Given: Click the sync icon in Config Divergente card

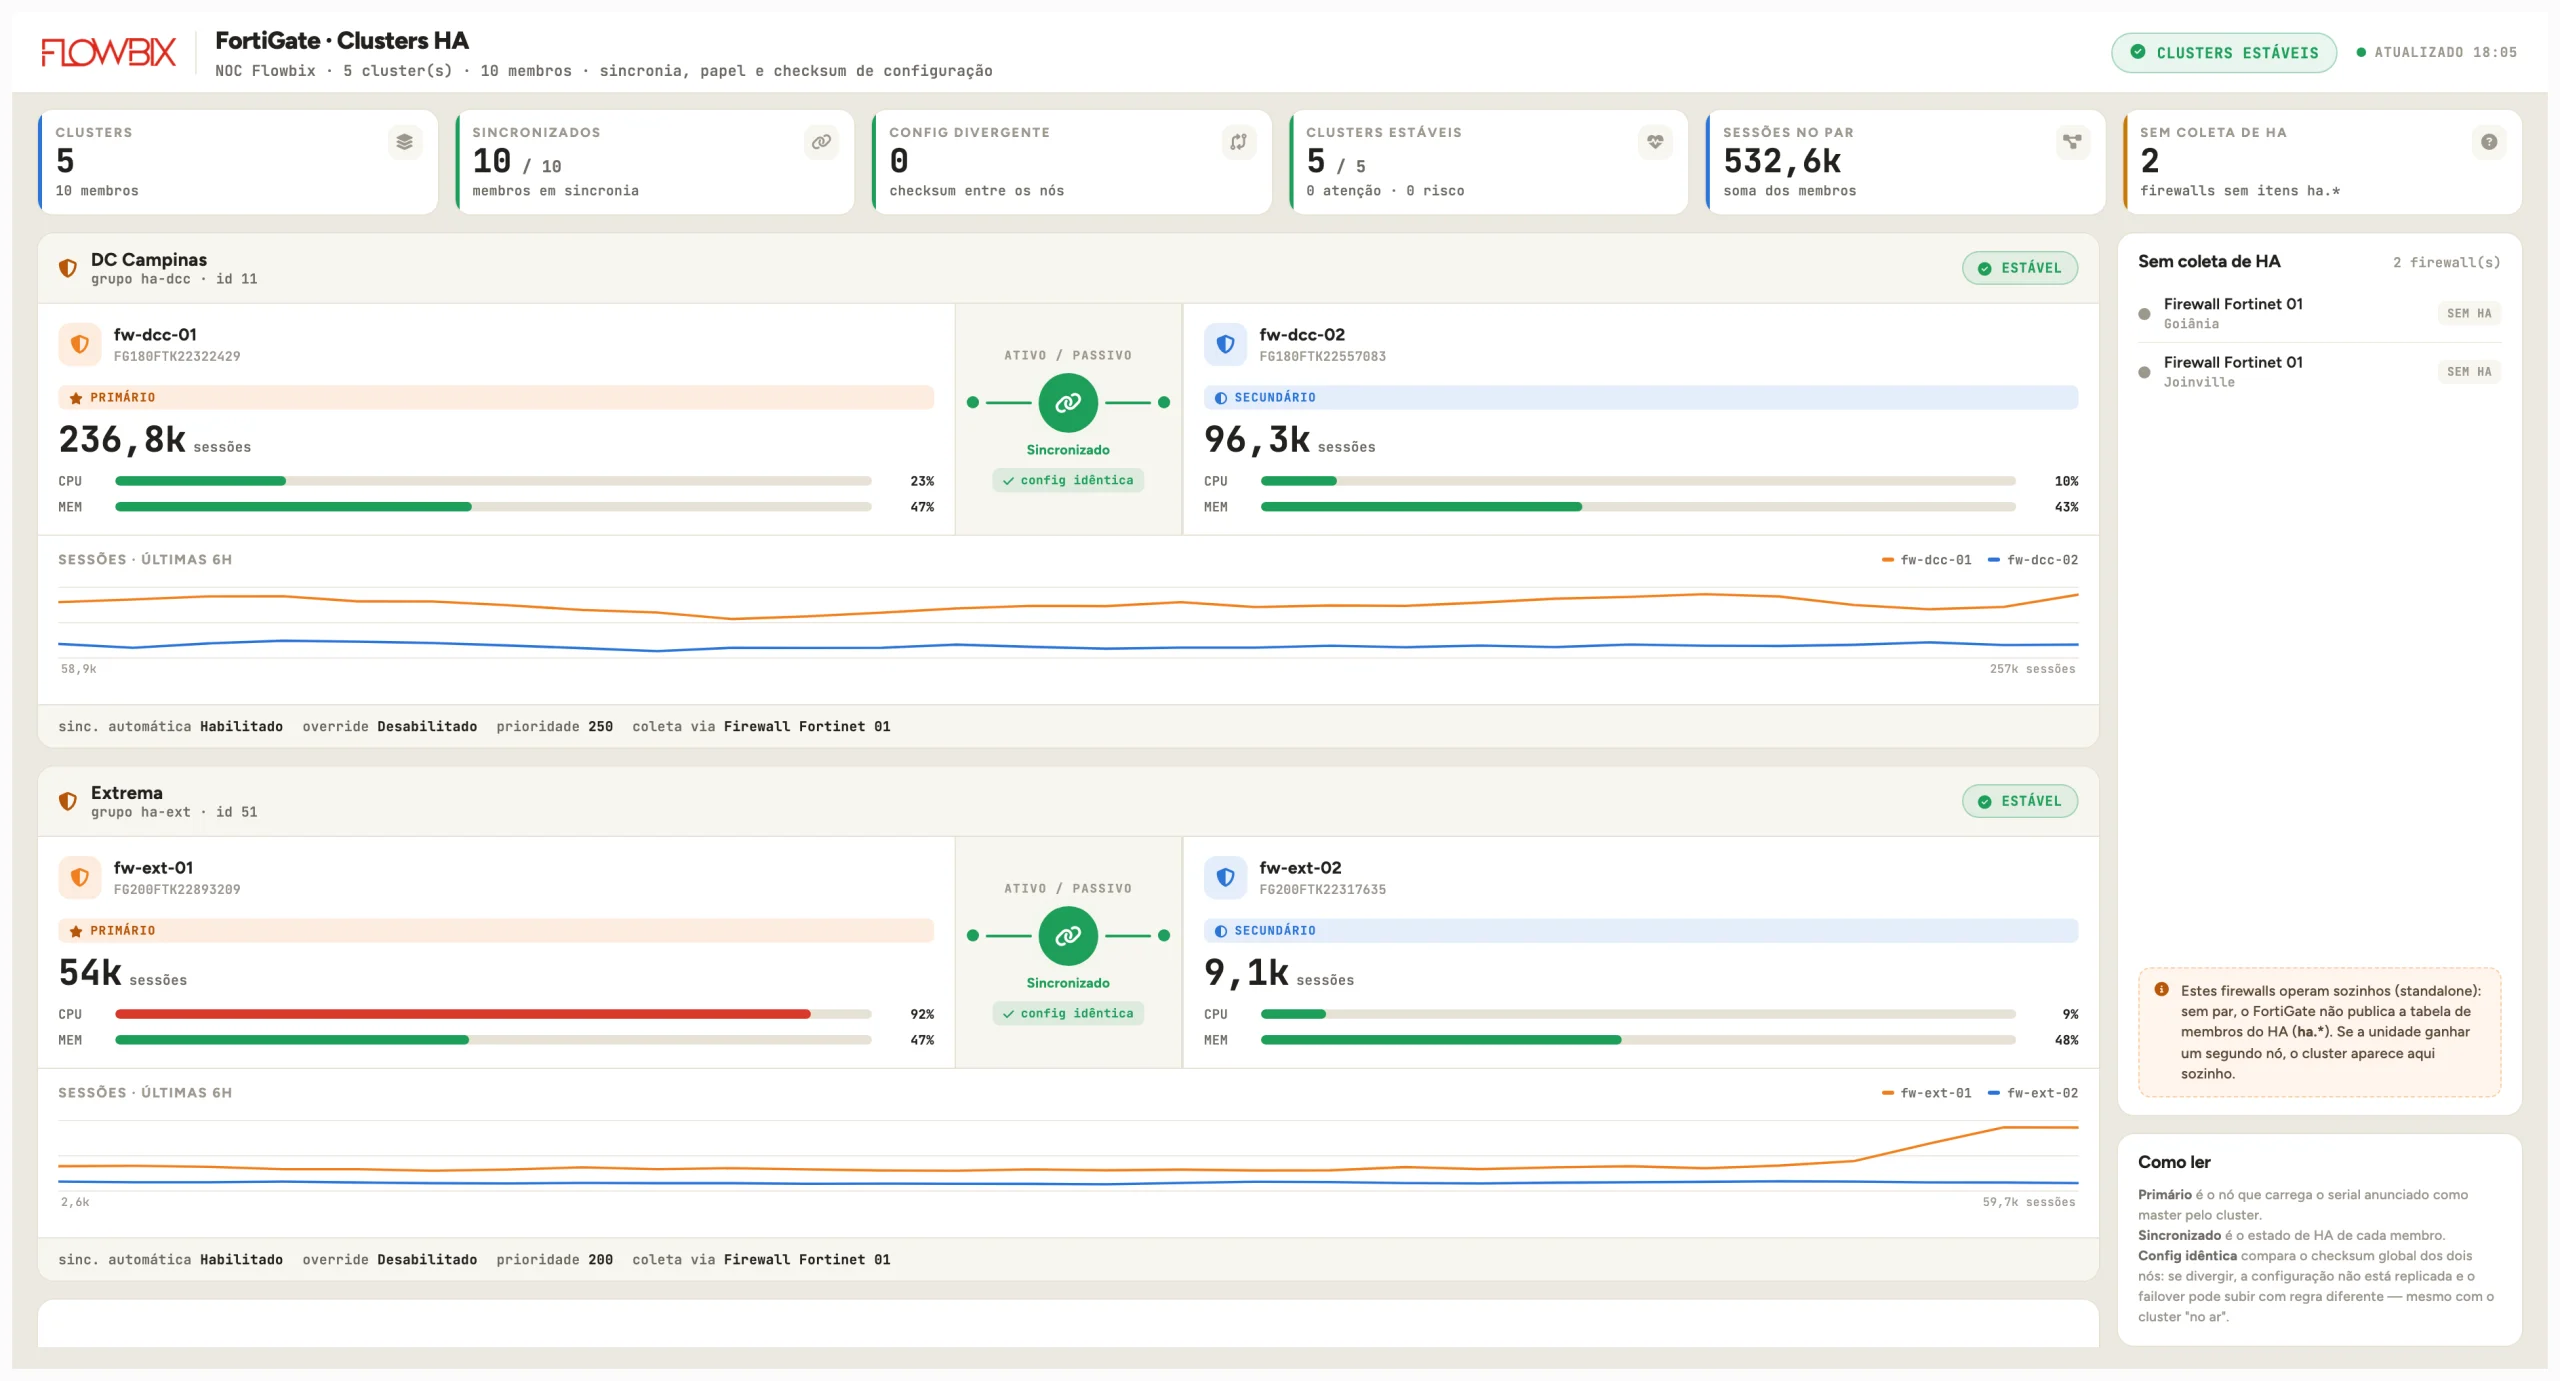Looking at the screenshot, I should 1238,142.
